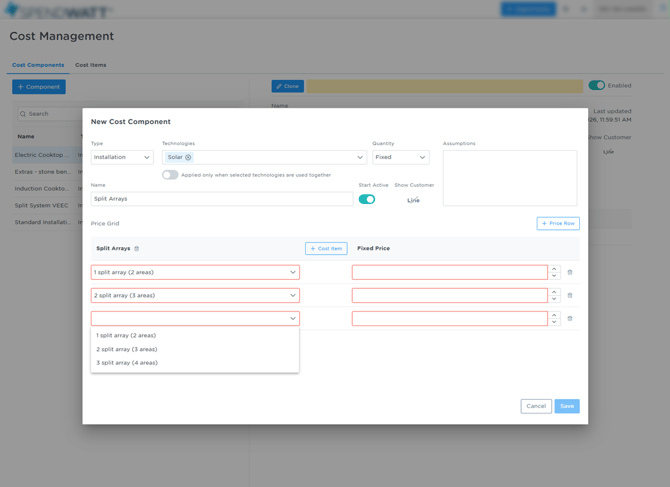670x487 pixels.
Task: Remove the Solar technology tag
Action: [188, 157]
